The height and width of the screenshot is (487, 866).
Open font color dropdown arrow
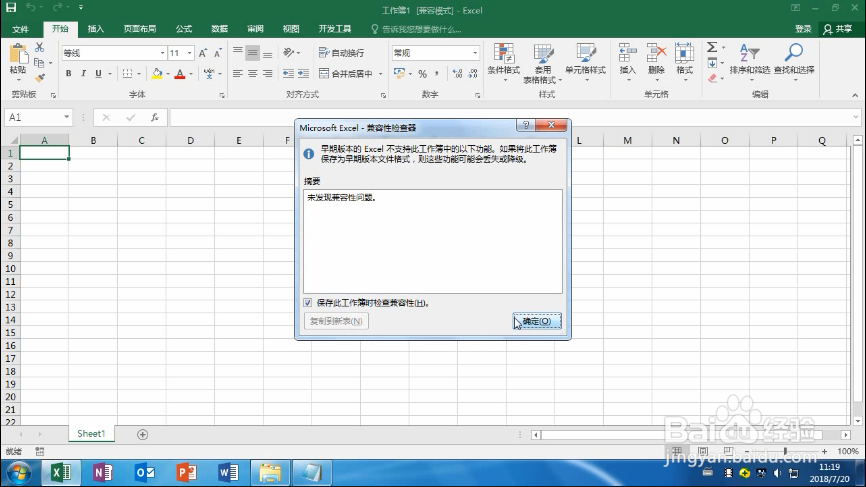click(191, 73)
